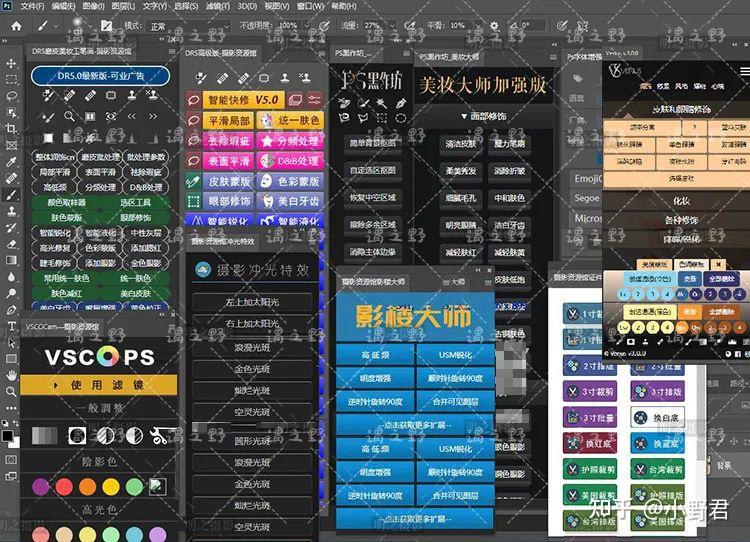Toggle pressure for opacity icon
The image size is (750, 542).
[x=324, y=25]
